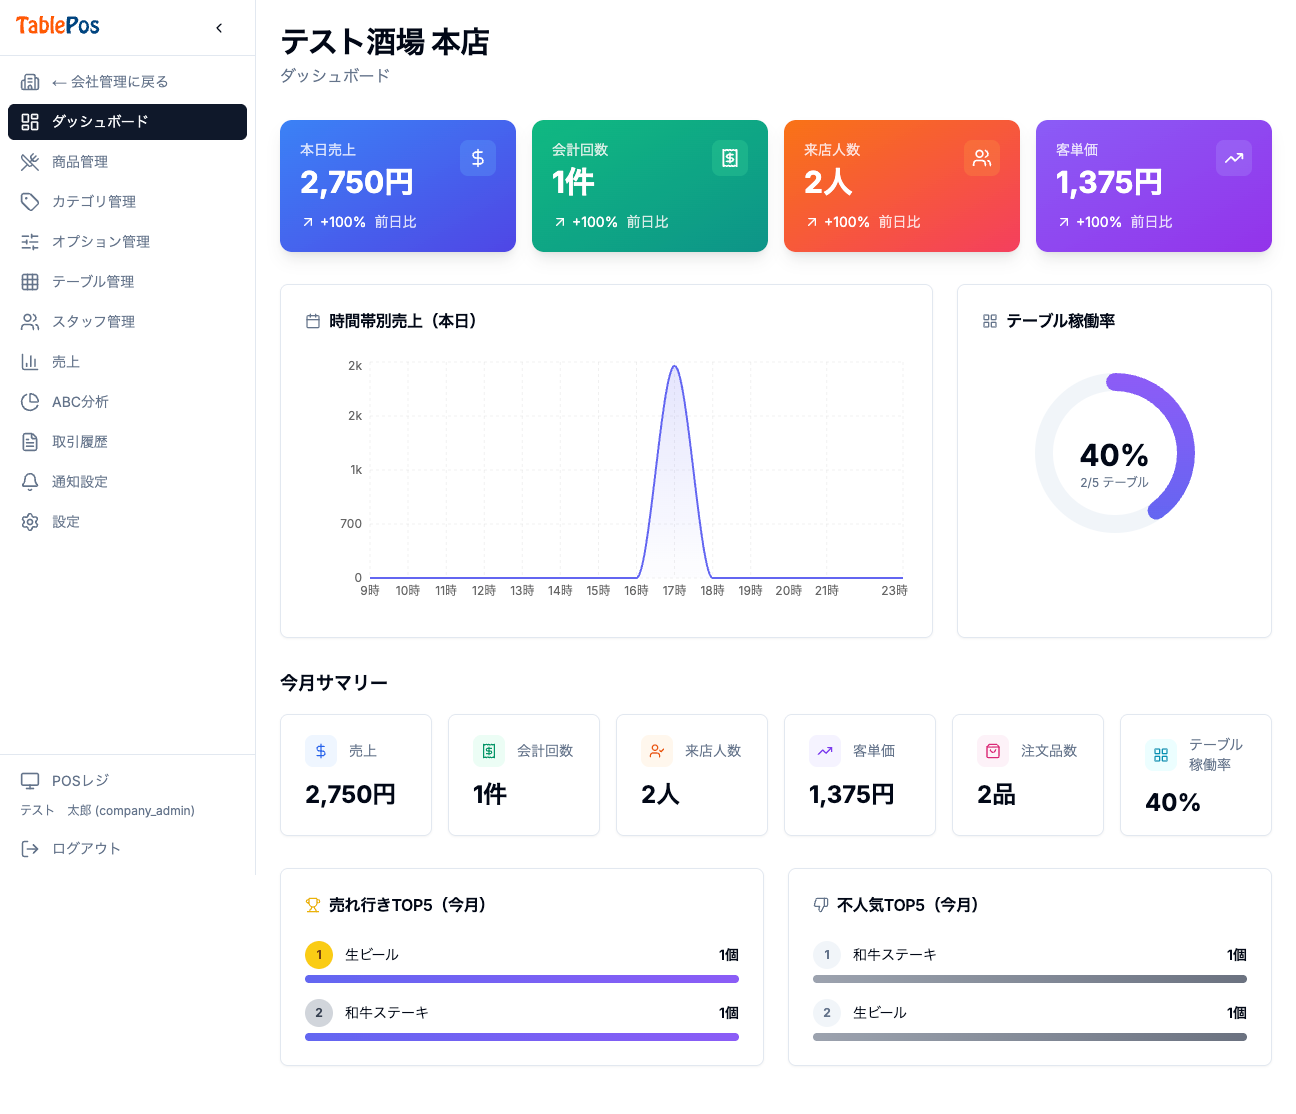The height and width of the screenshot is (1114, 1296).
Task: Click the 2品 value in 注文品数 card
Action: 996,794
